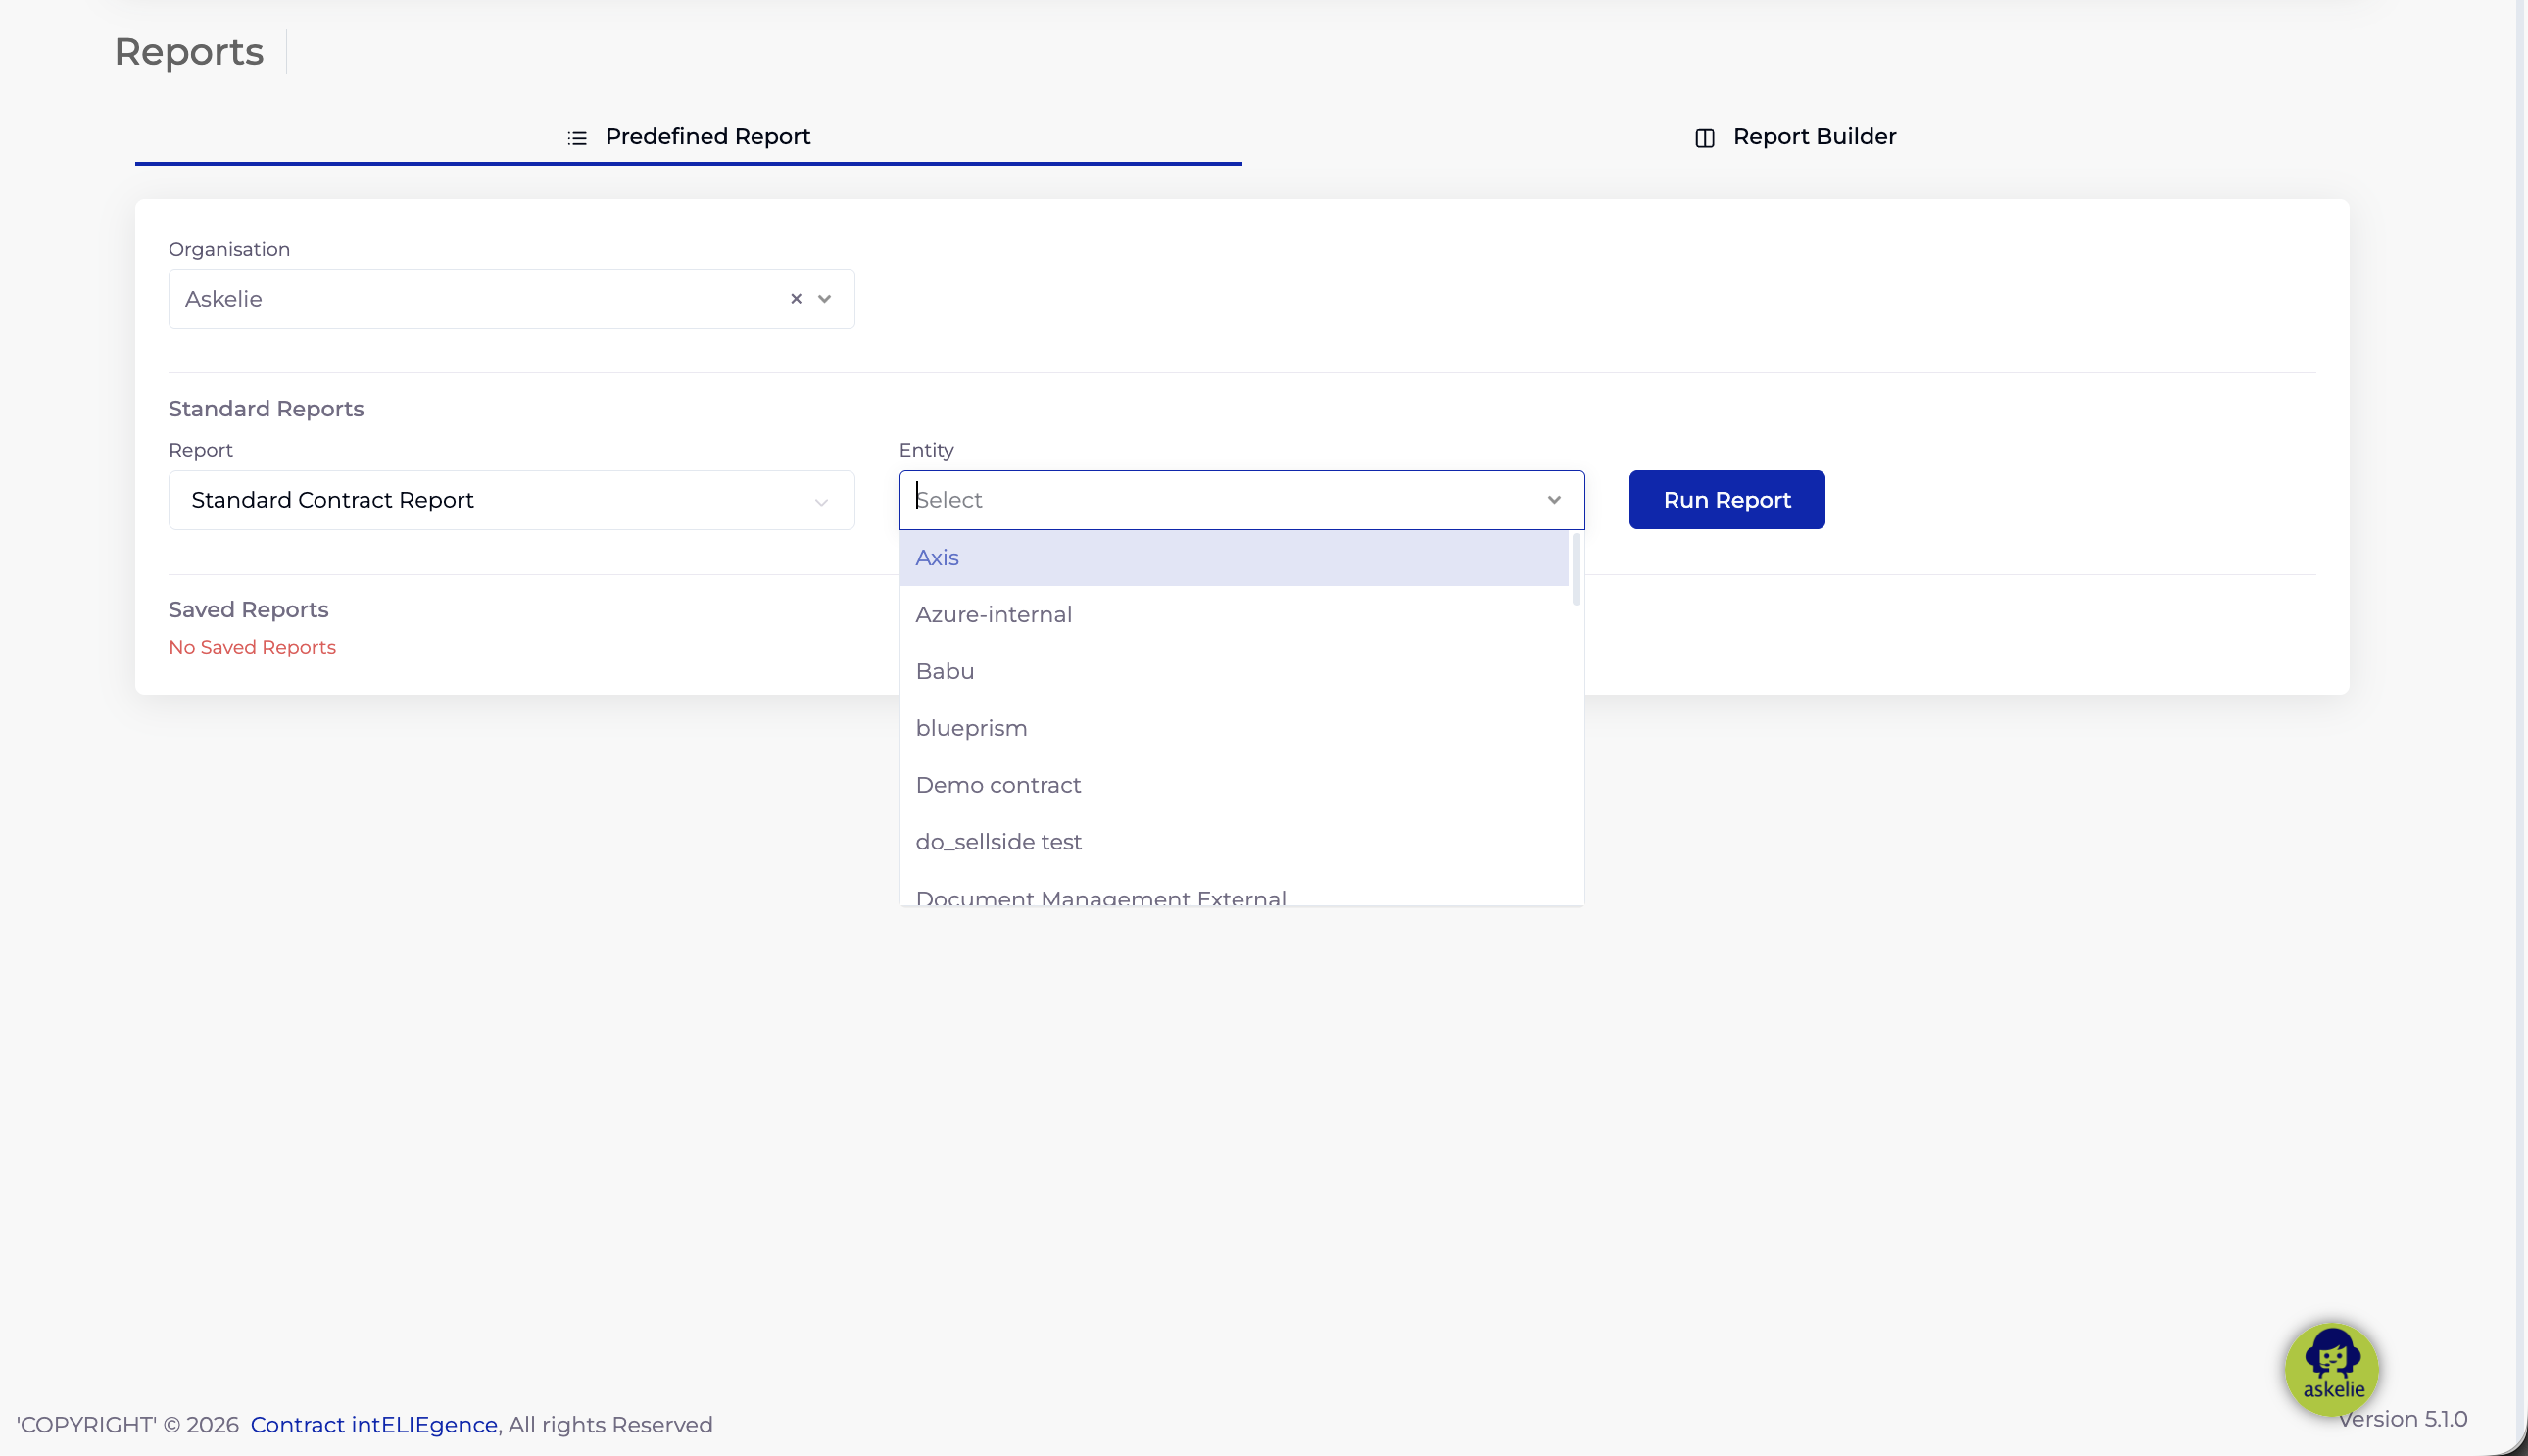Choose Axis from the entity list
This screenshot has width=2528, height=1456.
click(x=1234, y=558)
